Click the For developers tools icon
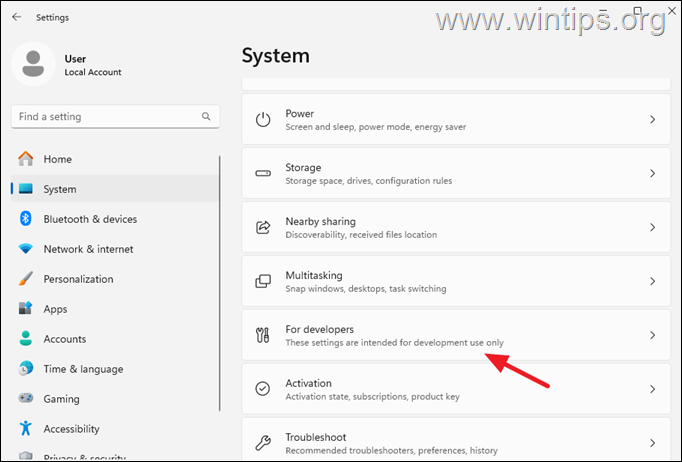The width and height of the screenshot is (682, 462). coord(263,335)
